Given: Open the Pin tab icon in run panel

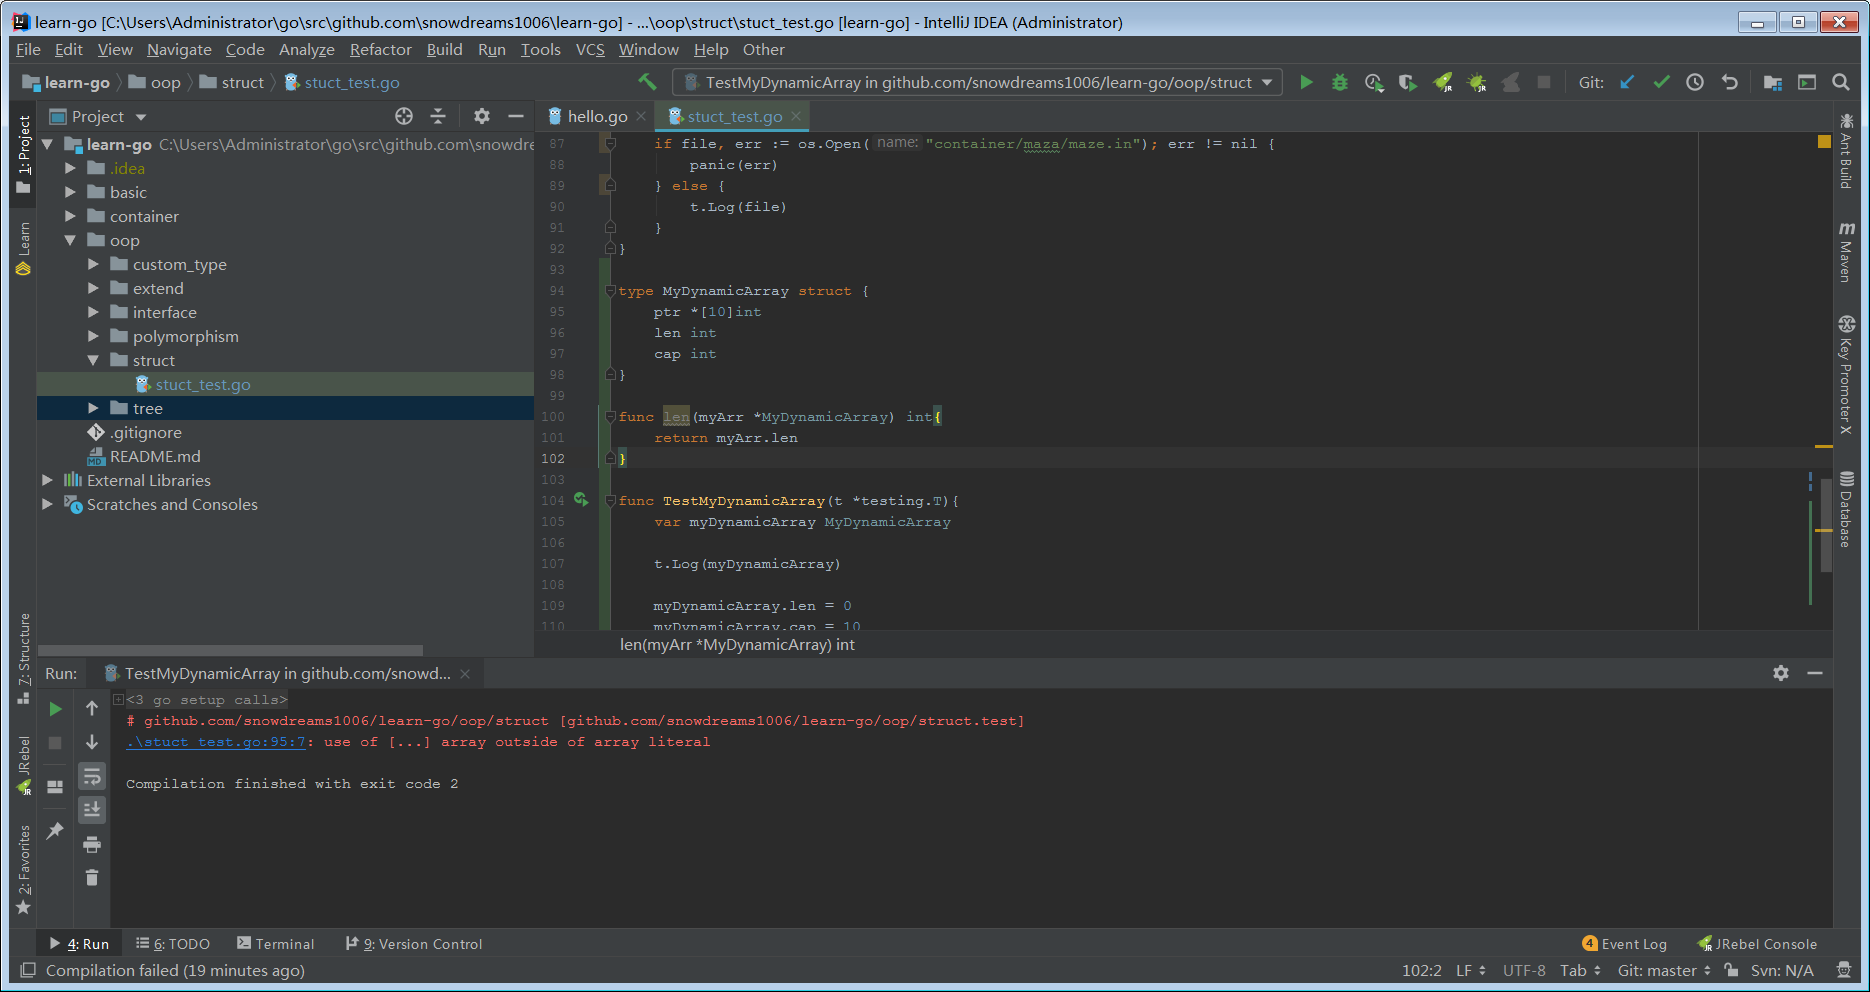Looking at the screenshot, I should pyautogui.click(x=55, y=831).
